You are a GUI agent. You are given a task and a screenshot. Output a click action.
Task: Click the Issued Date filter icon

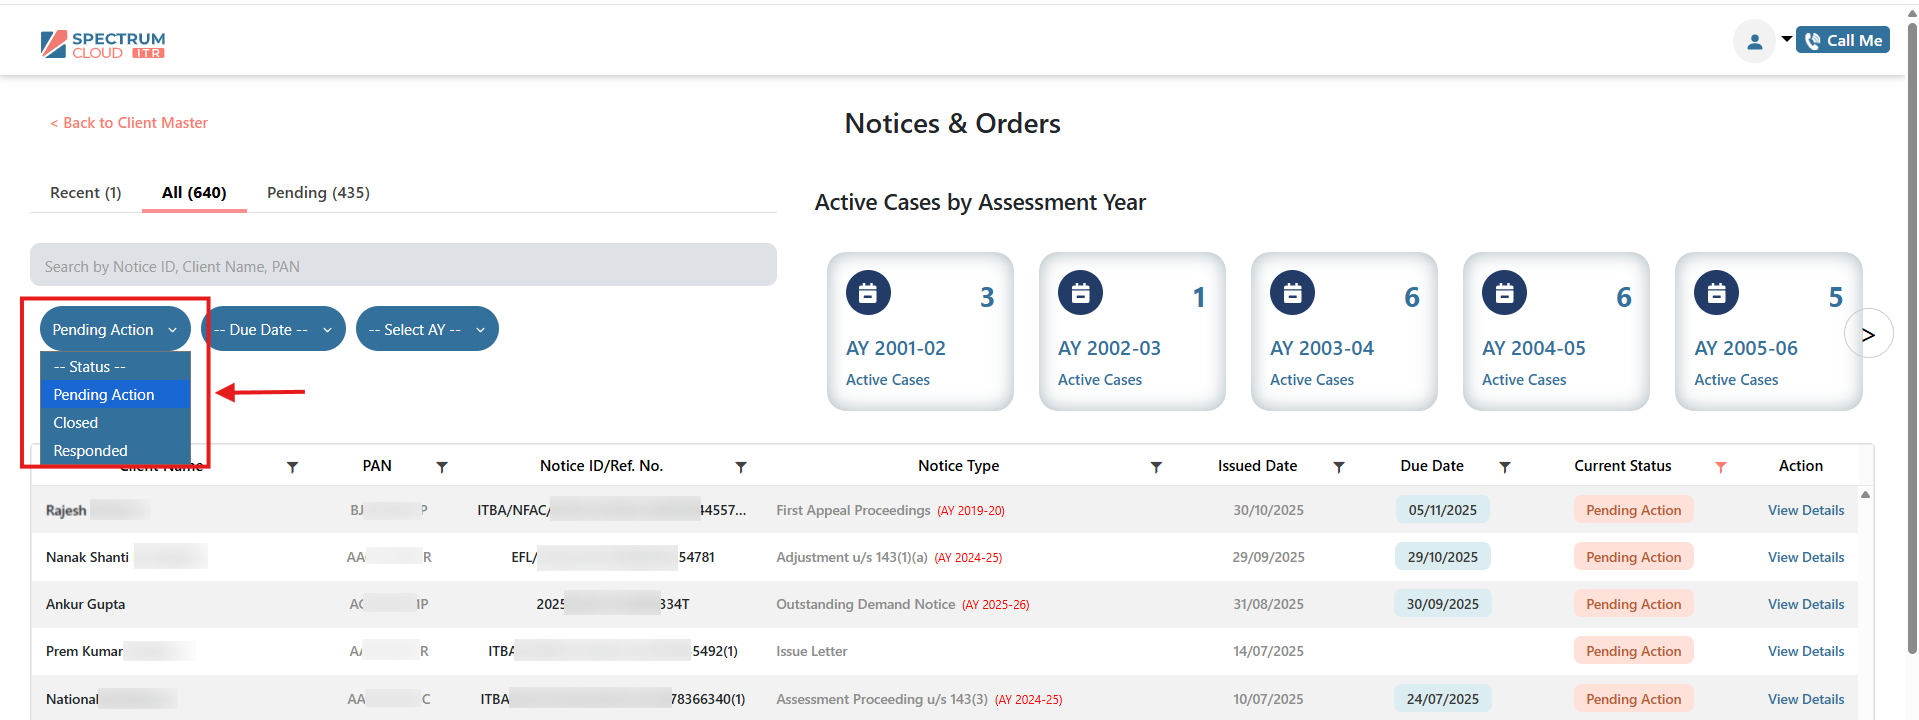point(1339,467)
